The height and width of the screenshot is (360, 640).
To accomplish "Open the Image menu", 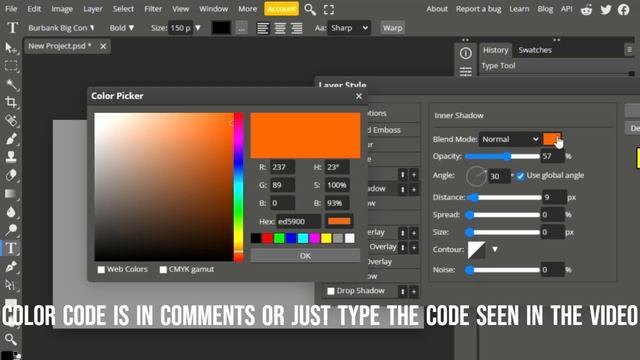I will point(62,9).
